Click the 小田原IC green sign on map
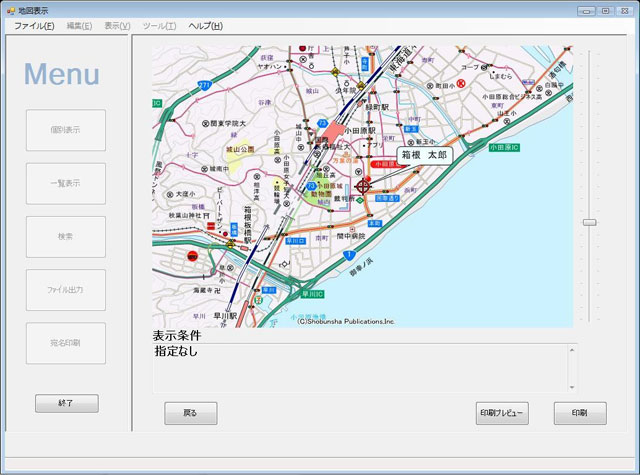This screenshot has width=640, height=475. point(504,147)
